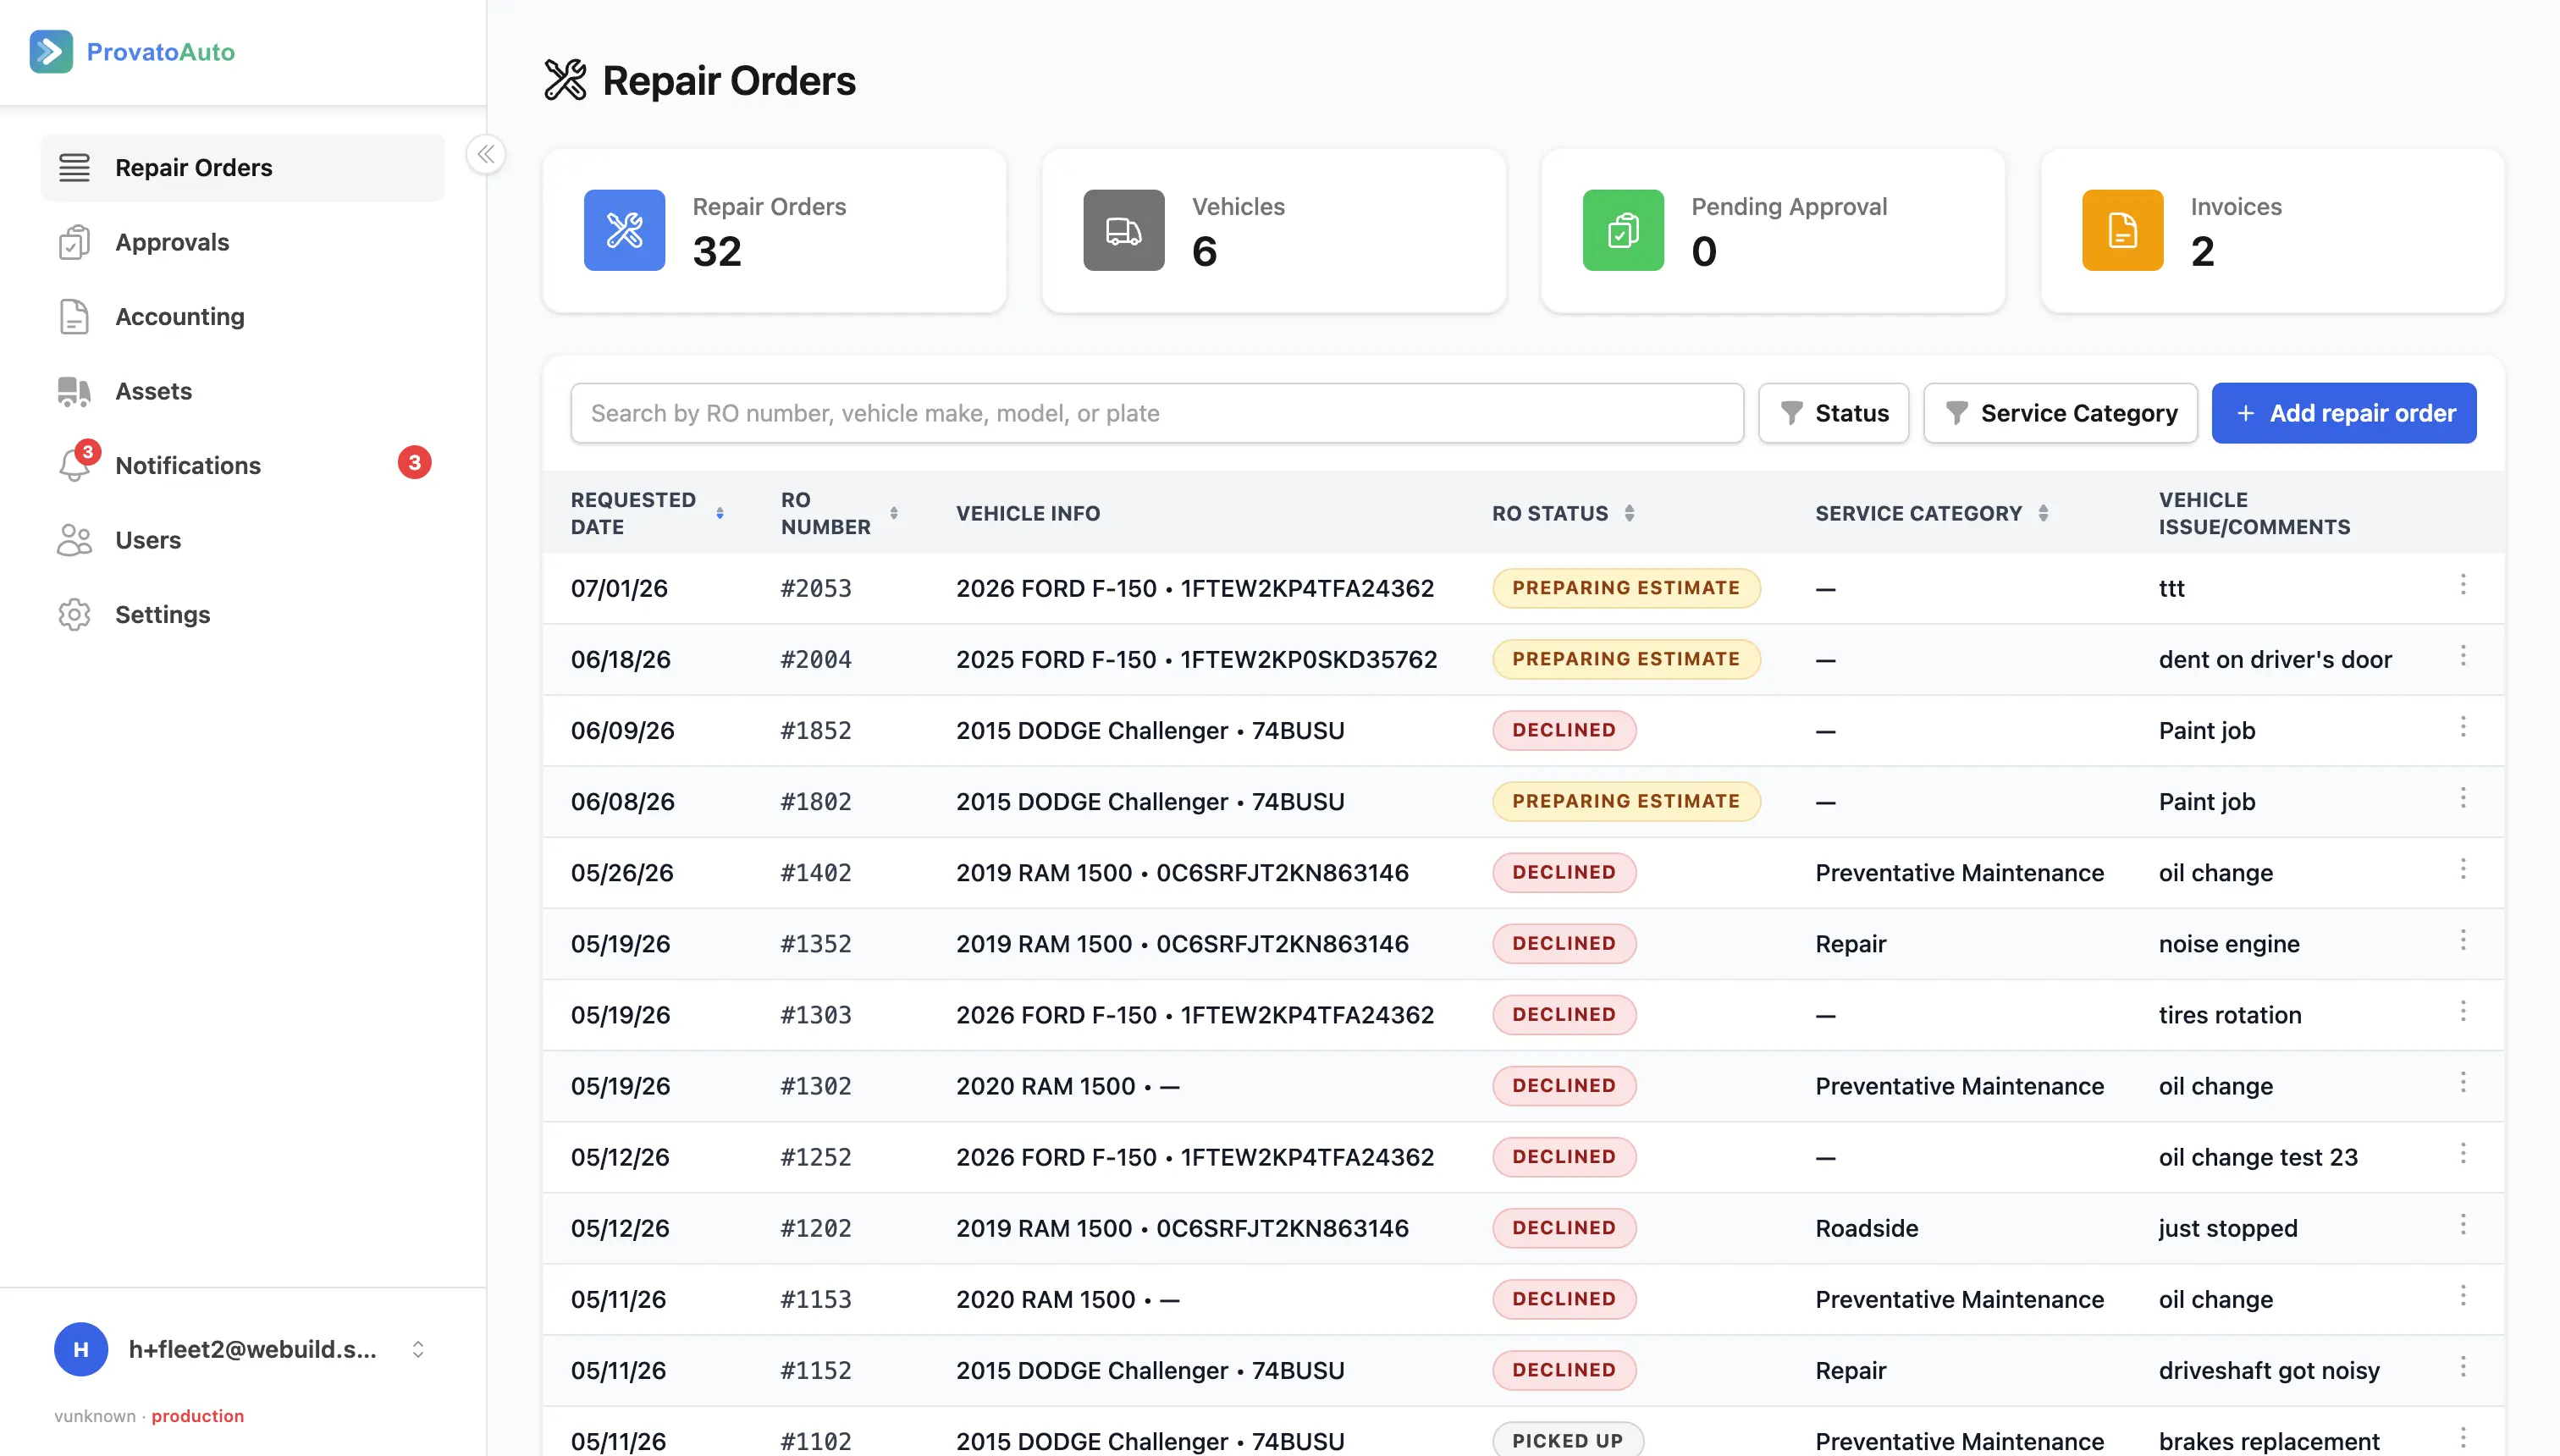Viewport: 2560px width, 1456px height.
Task: Sort the table by RO Status
Action: [x=1629, y=513]
